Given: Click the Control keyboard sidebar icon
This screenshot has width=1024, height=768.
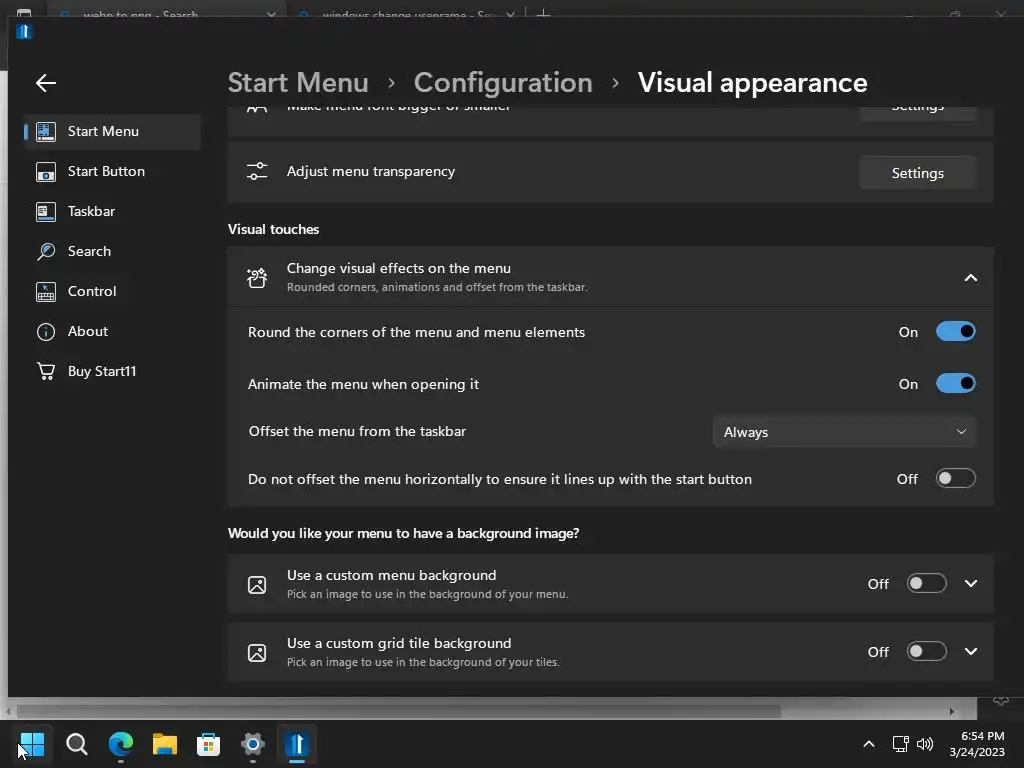Looking at the screenshot, I should click(x=46, y=292).
